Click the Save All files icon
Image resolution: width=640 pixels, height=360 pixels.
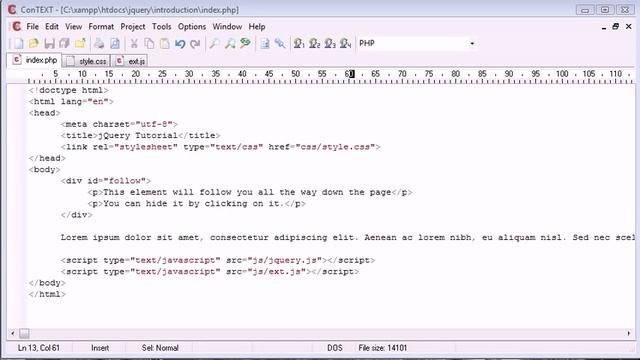click(x=64, y=43)
